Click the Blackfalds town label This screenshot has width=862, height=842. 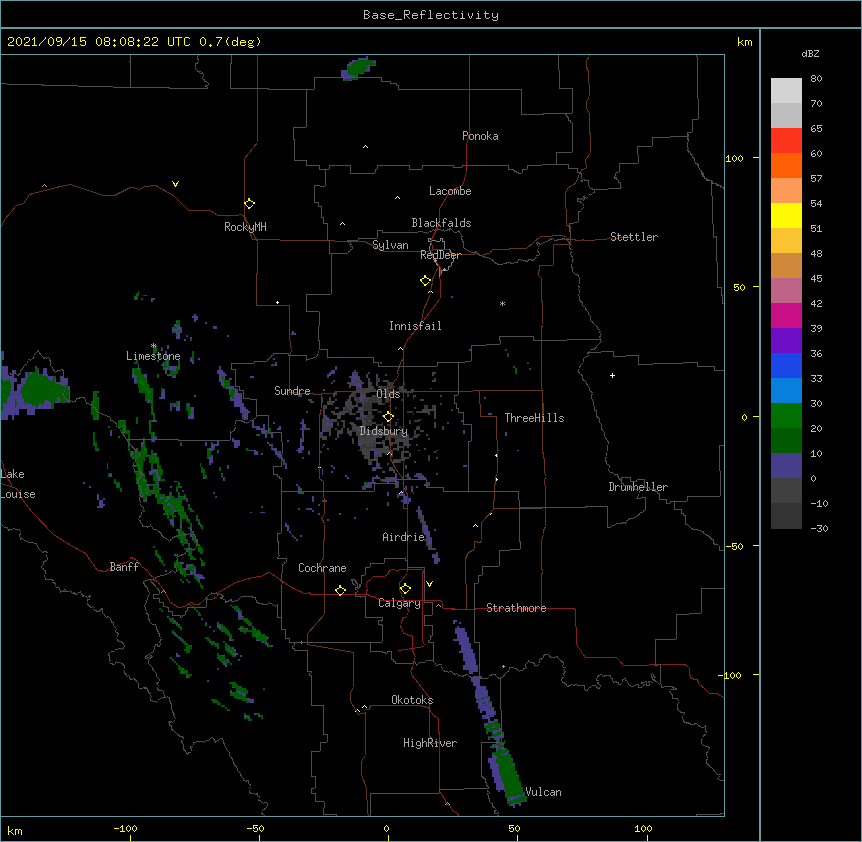(x=441, y=223)
